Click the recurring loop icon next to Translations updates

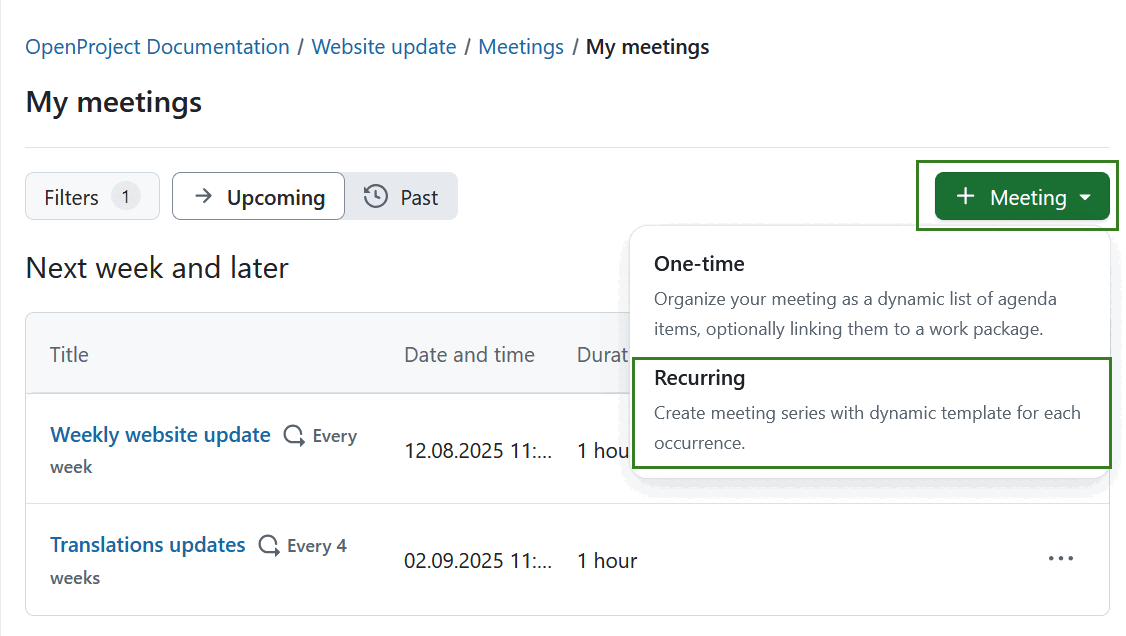(x=268, y=545)
